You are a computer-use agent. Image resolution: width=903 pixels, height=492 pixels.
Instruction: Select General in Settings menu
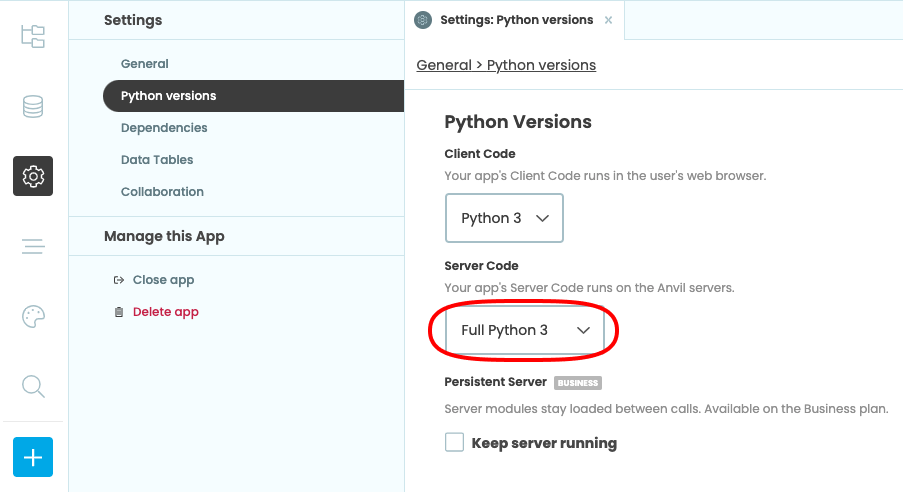point(145,64)
